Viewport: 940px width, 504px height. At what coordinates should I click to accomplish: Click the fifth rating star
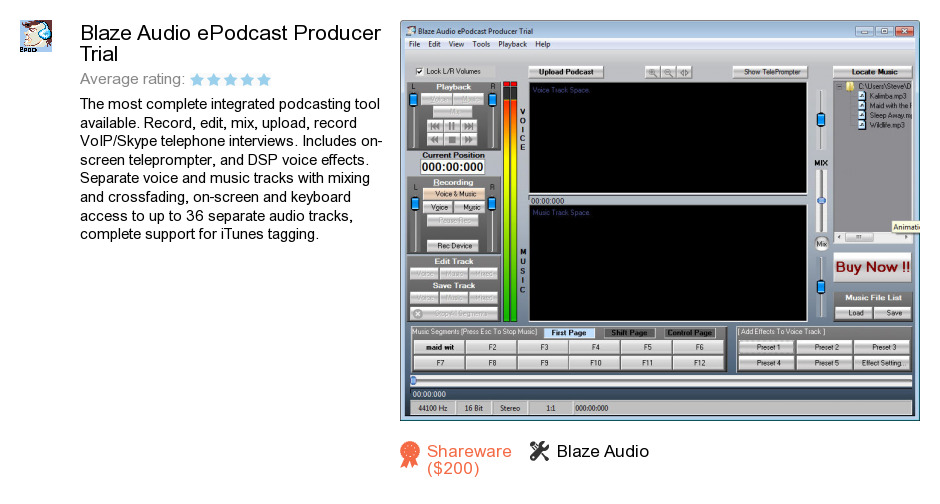click(264, 80)
